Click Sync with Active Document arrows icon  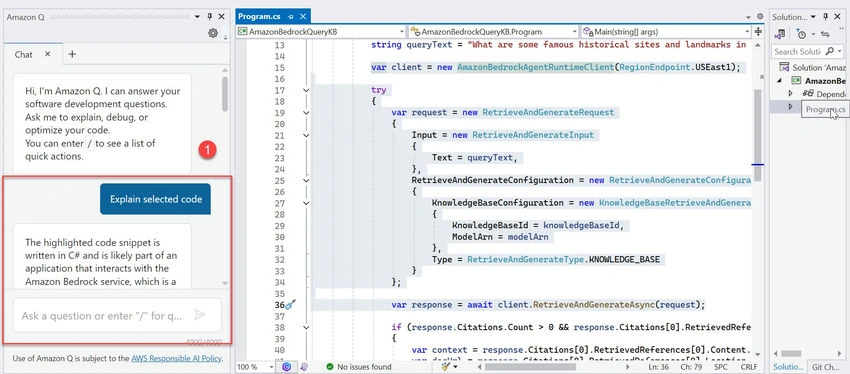pos(825,34)
